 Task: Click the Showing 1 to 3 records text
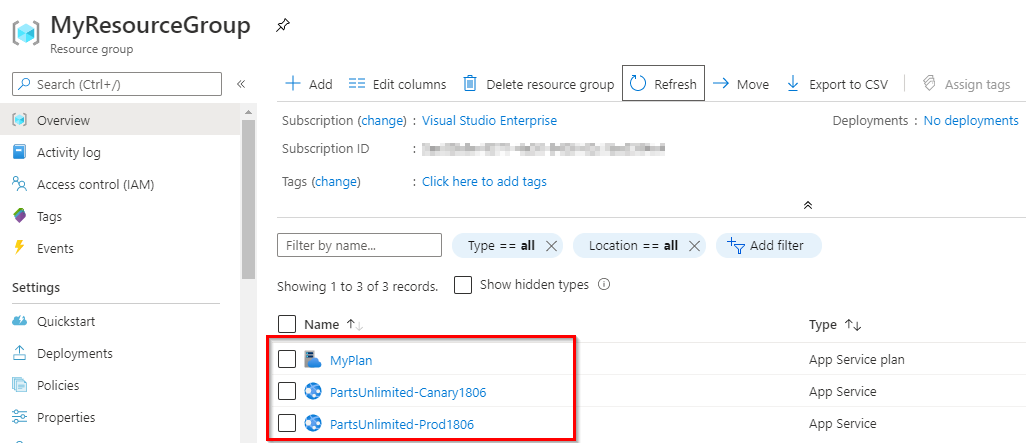[357, 286]
